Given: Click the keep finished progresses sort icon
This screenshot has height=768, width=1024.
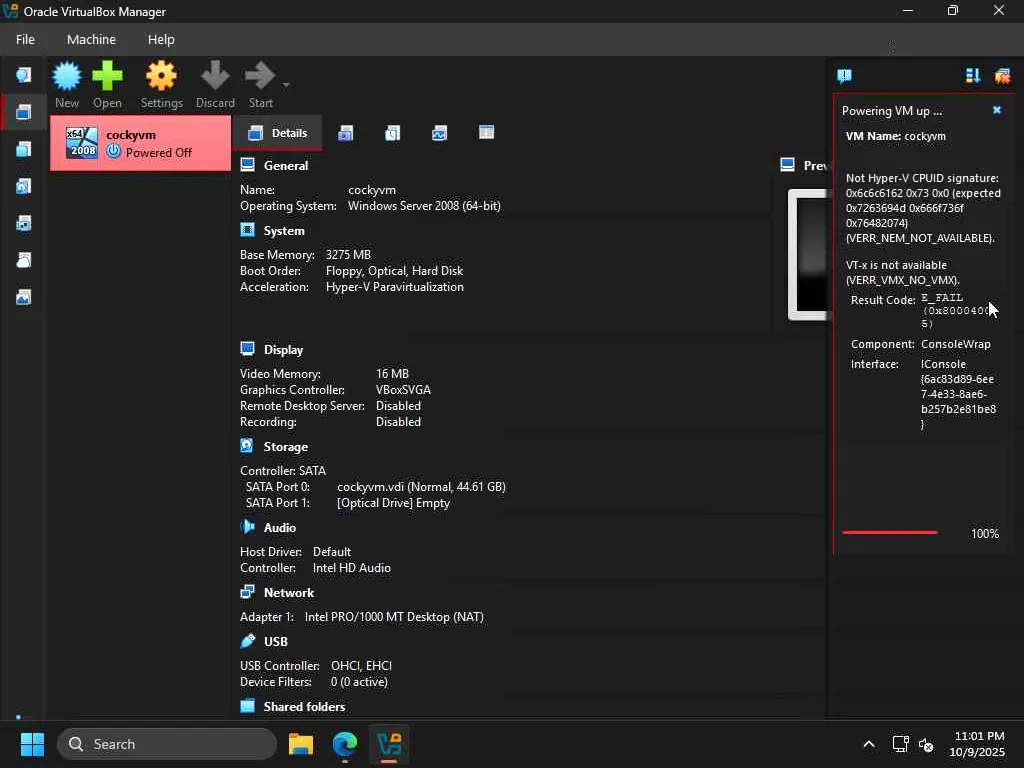Looking at the screenshot, I should [973, 76].
